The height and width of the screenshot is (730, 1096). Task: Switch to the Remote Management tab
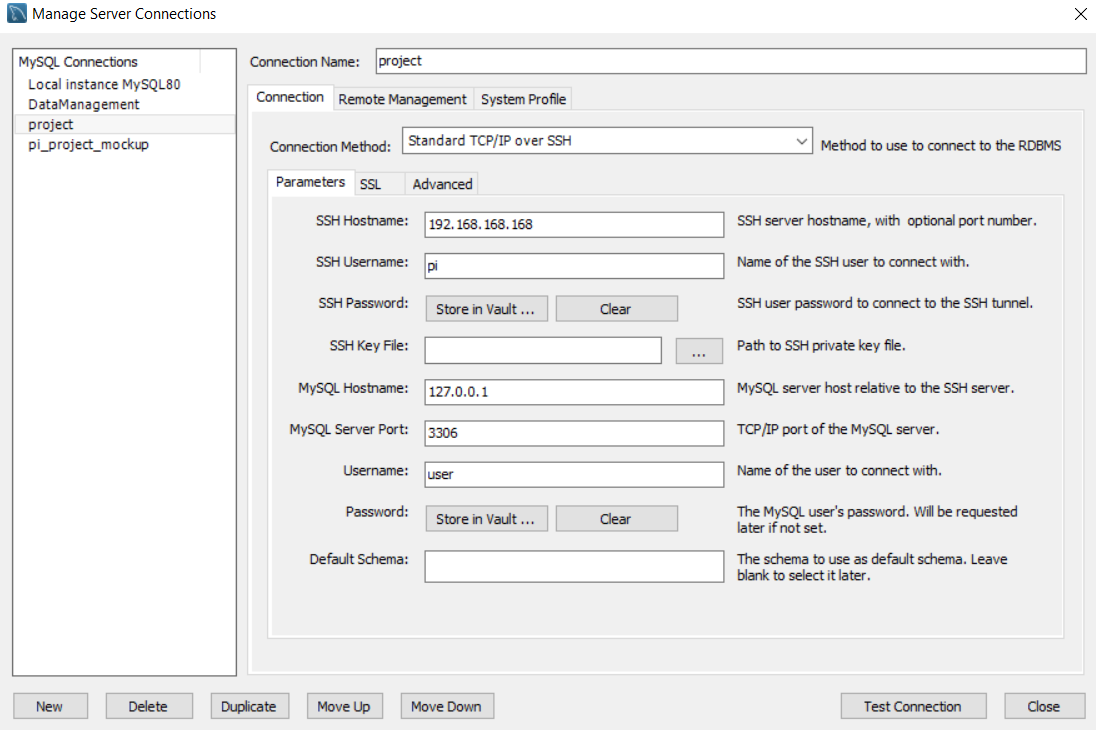click(x=402, y=99)
